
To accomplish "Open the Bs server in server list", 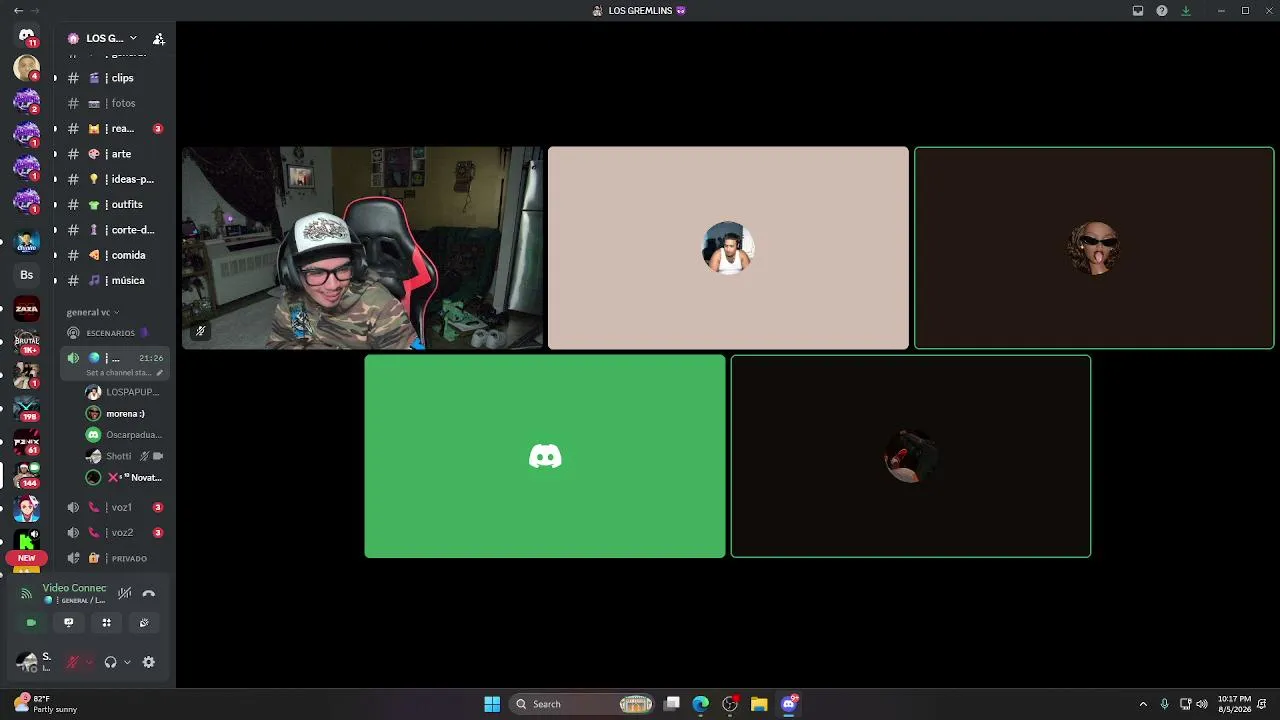I will coord(27,275).
